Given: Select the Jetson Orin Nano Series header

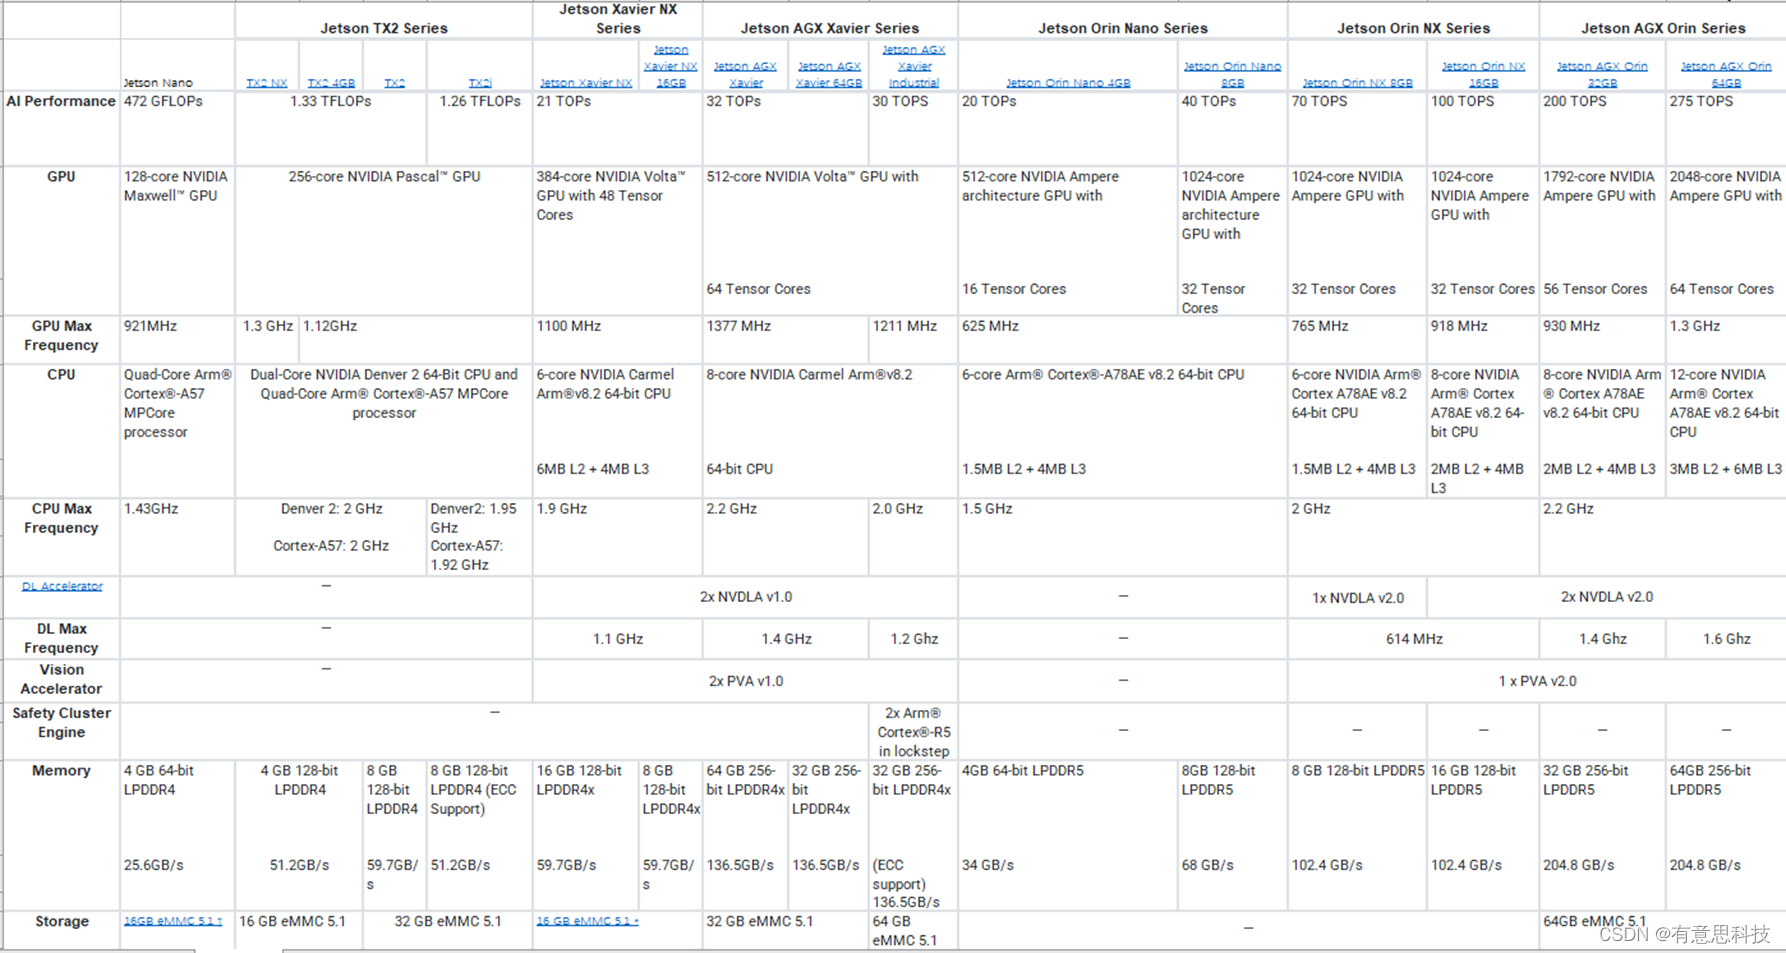Looking at the screenshot, I should coord(1123,28).
